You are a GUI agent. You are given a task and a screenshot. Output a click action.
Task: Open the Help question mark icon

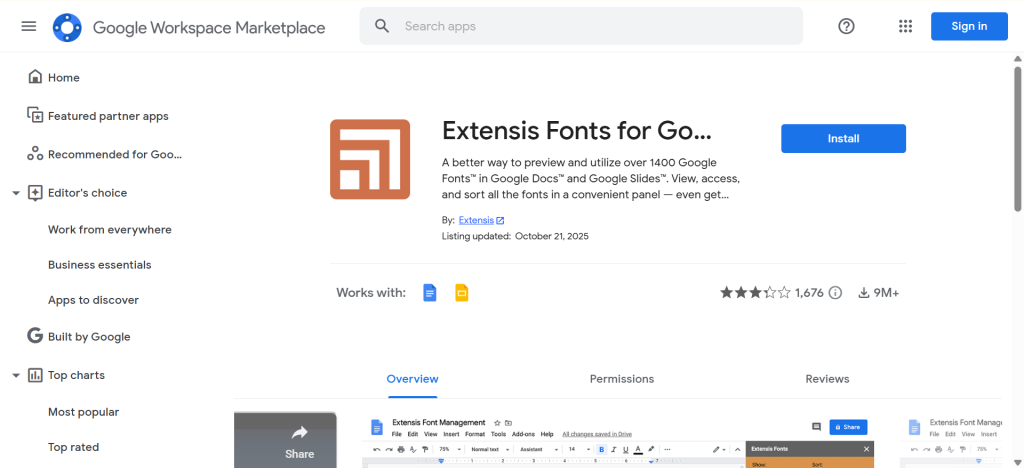tap(846, 26)
